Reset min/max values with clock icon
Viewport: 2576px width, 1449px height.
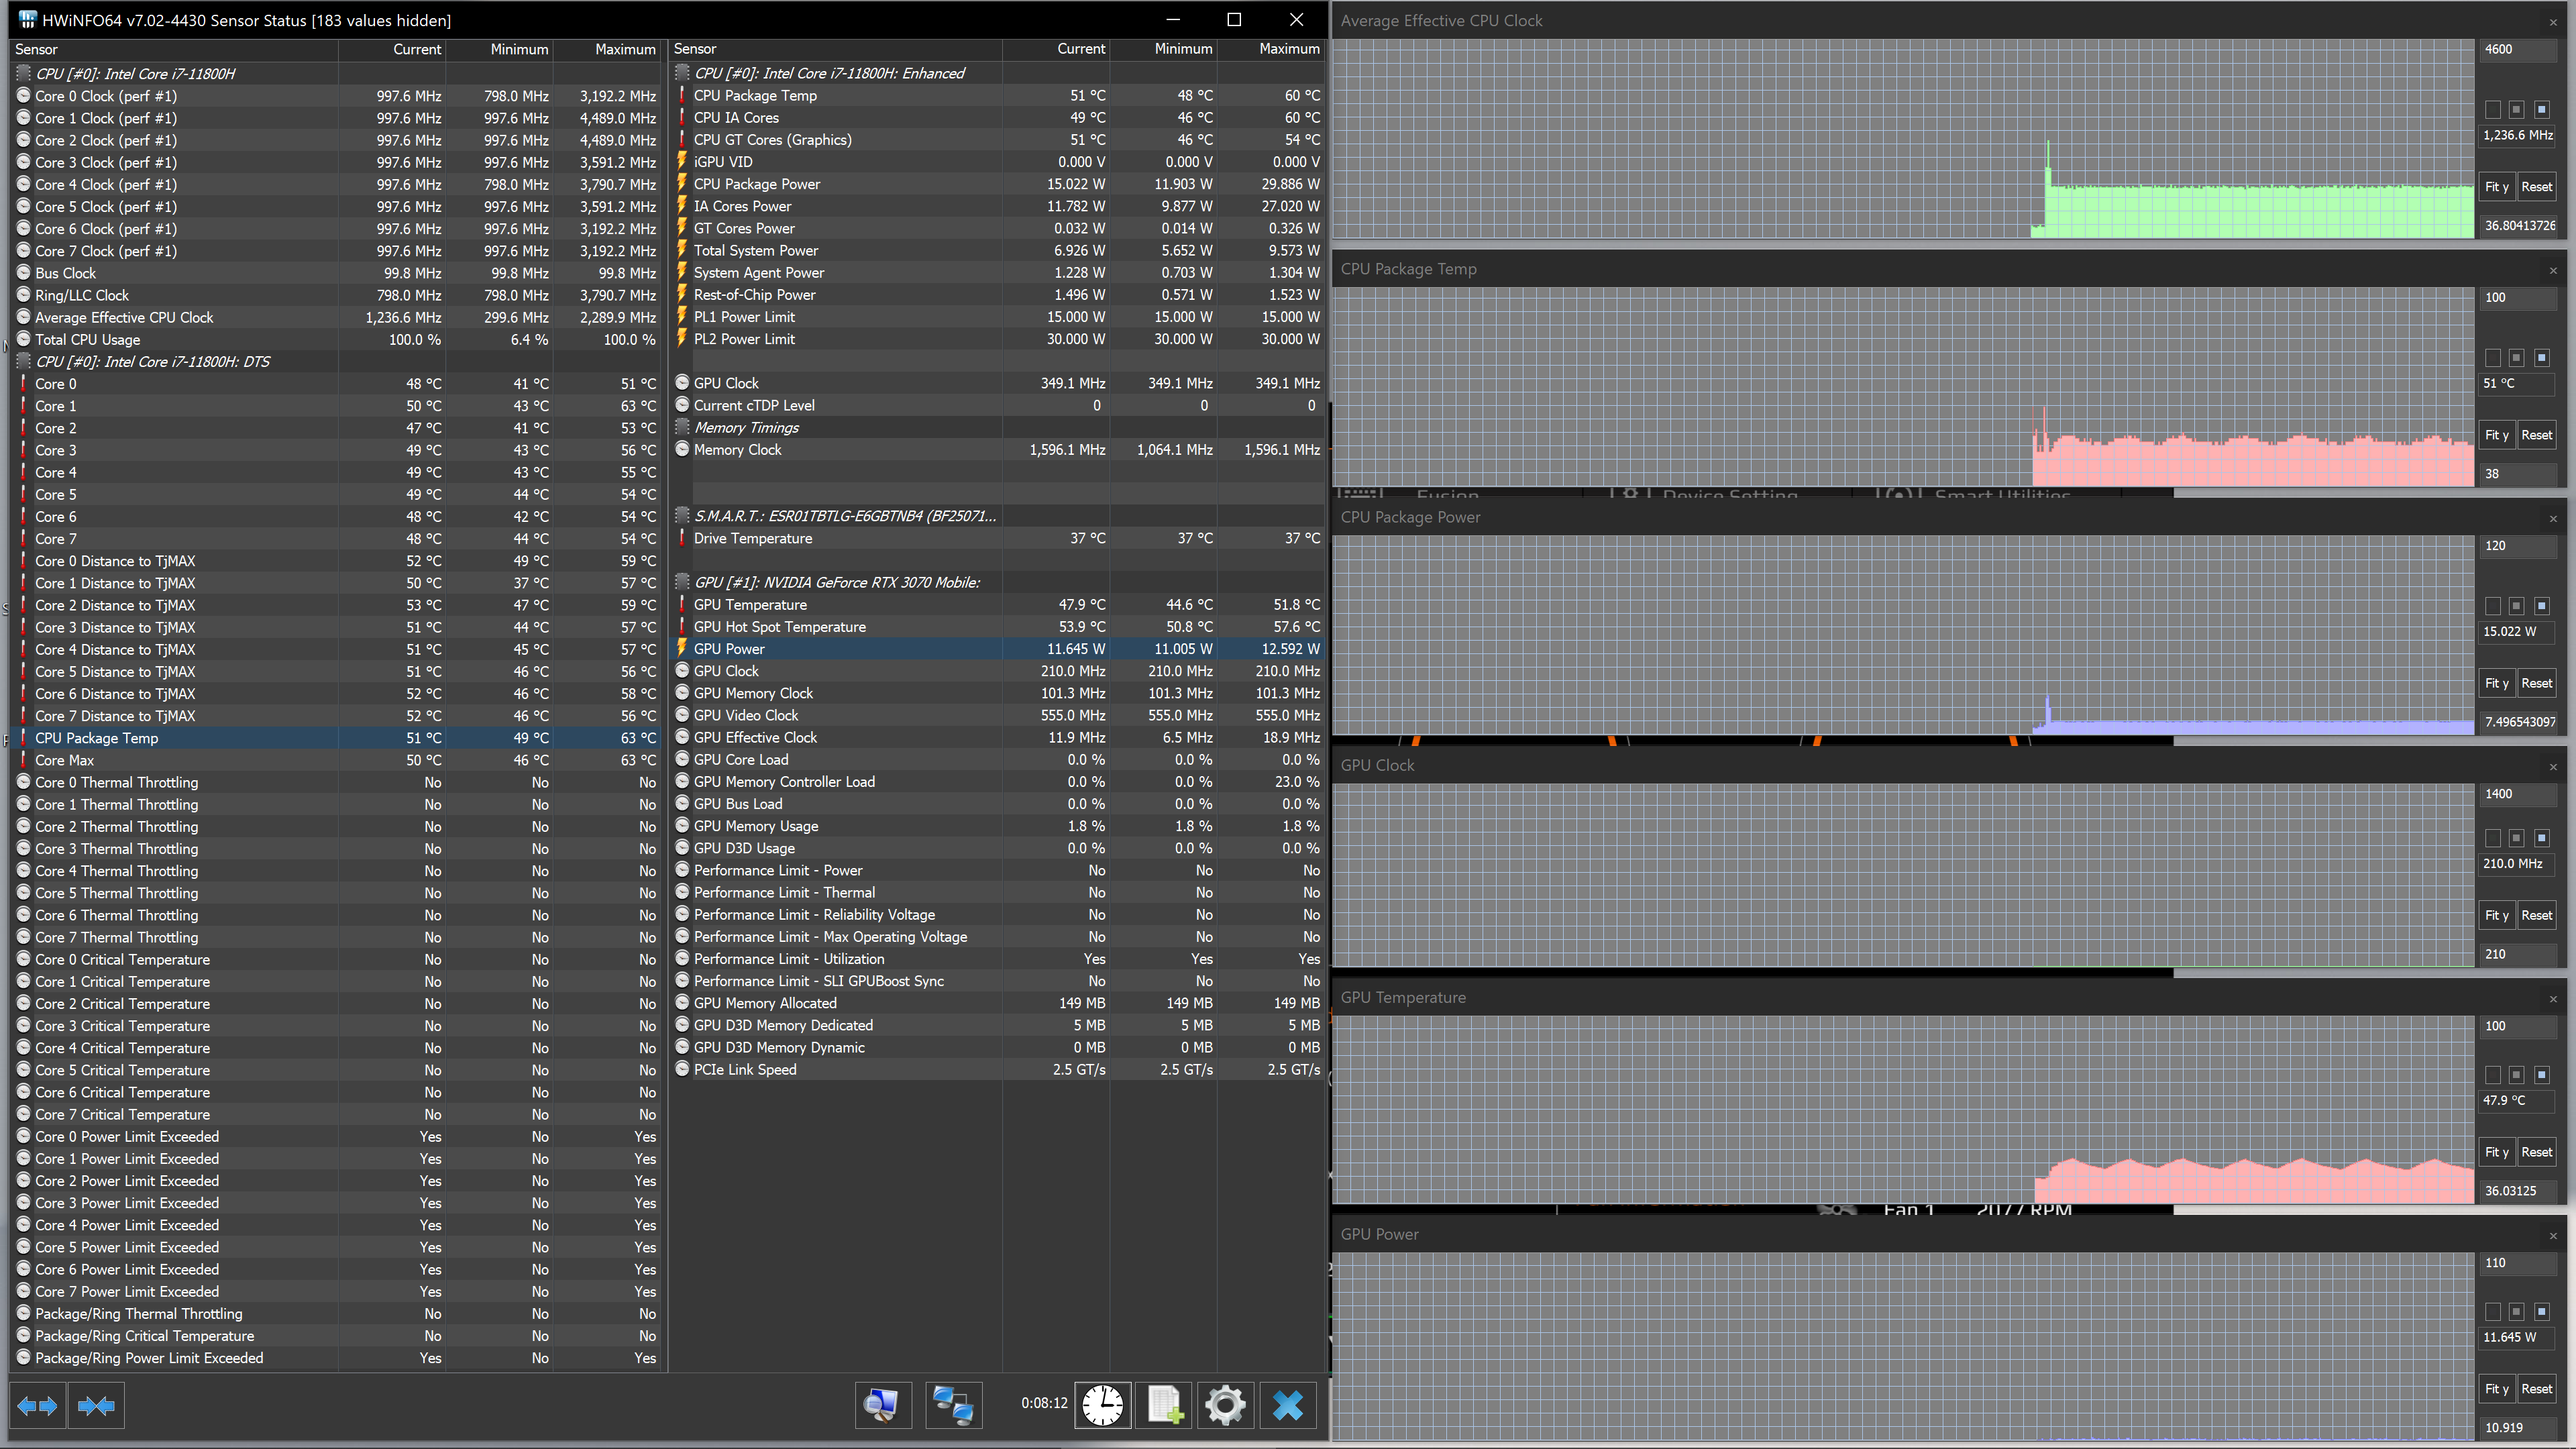pos(1102,1406)
